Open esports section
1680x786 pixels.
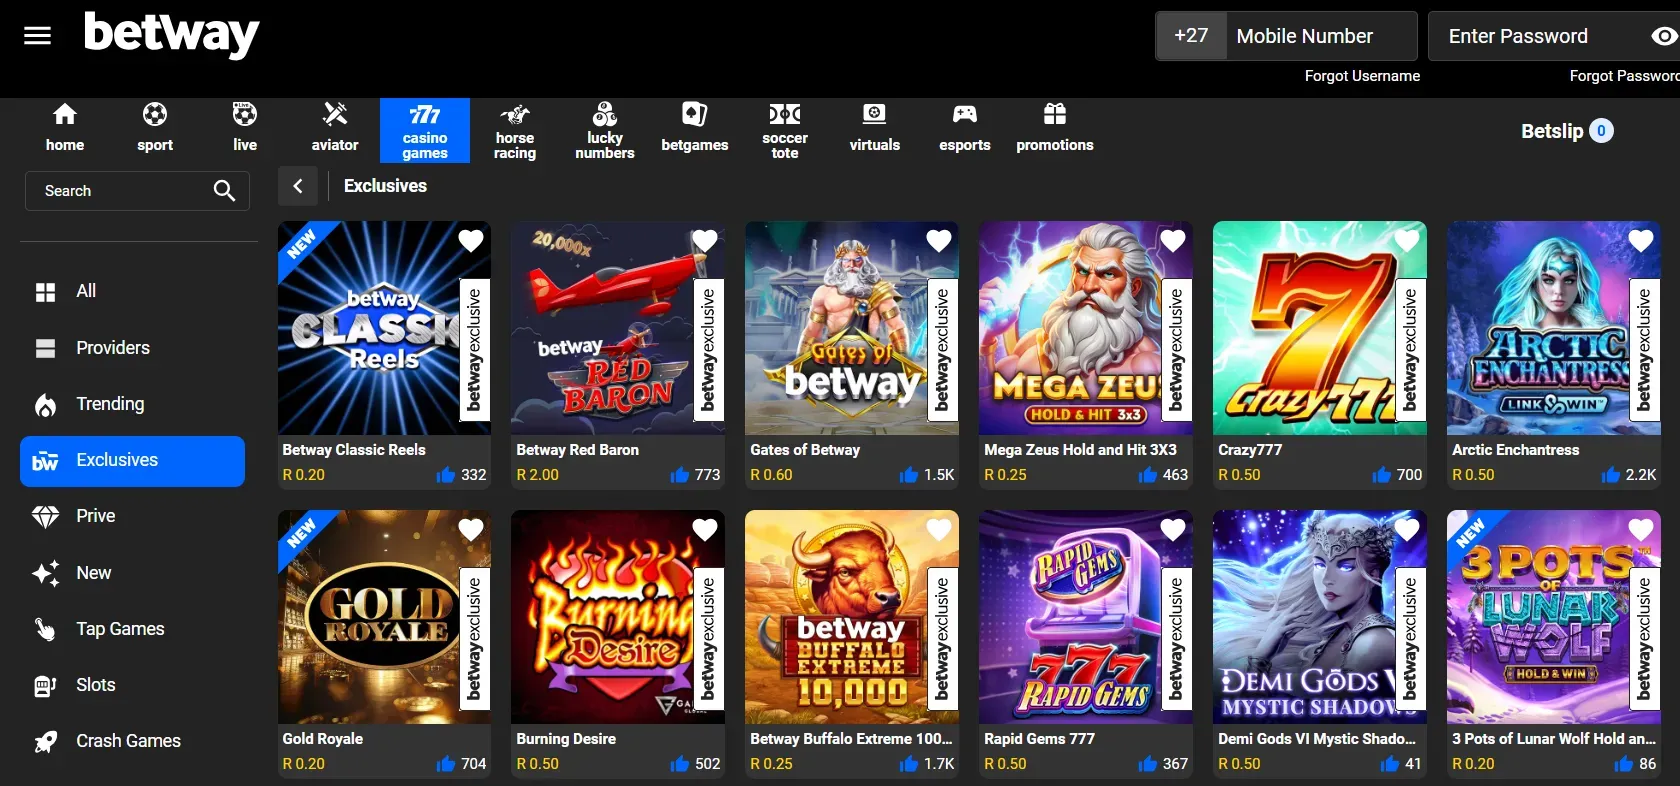[965, 128]
